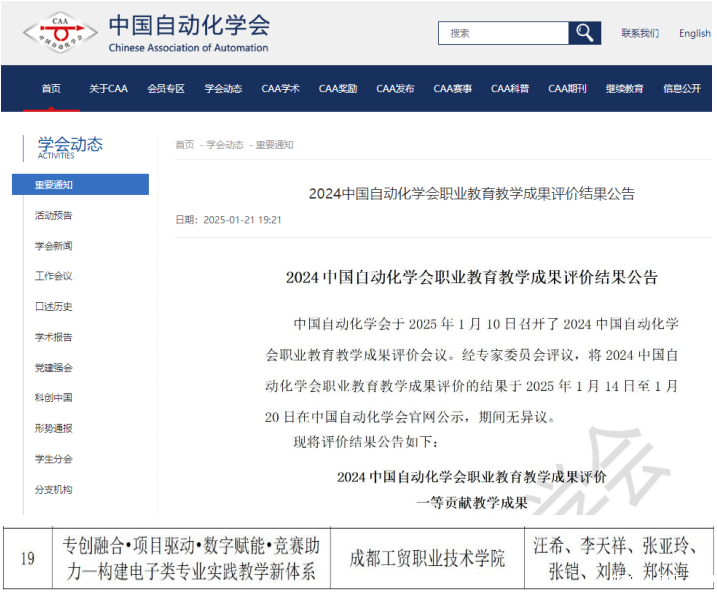Open the 联系我们 link
Image resolution: width=717 pixels, height=594 pixels.
640,33
